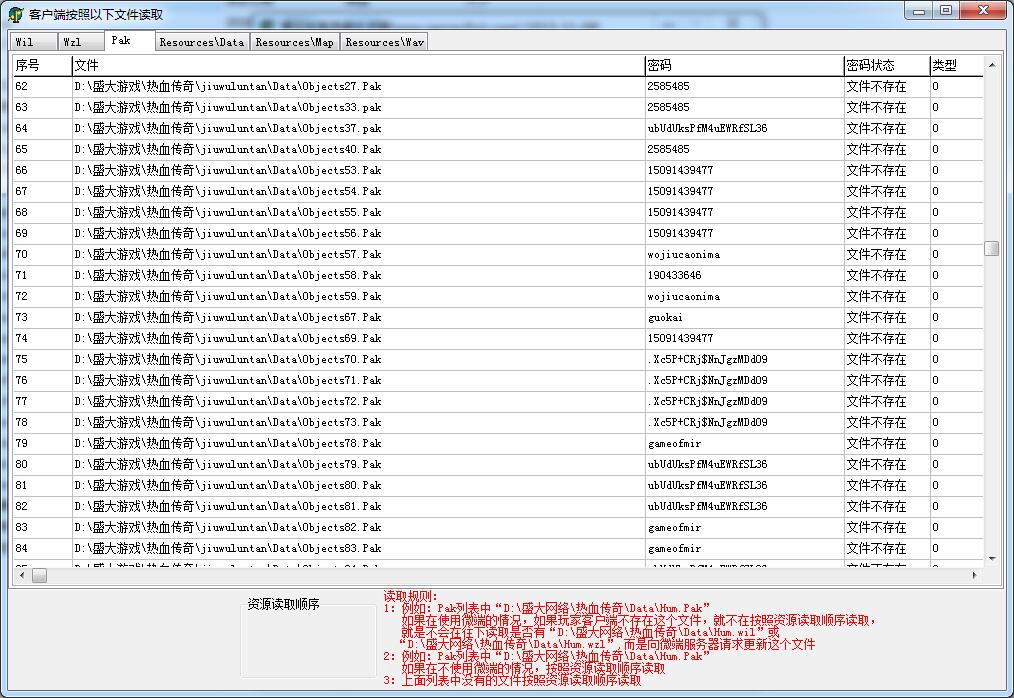This screenshot has height=698, width=1014.
Task: Click the 资源读取顺序 list box
Action: [308, 640]
